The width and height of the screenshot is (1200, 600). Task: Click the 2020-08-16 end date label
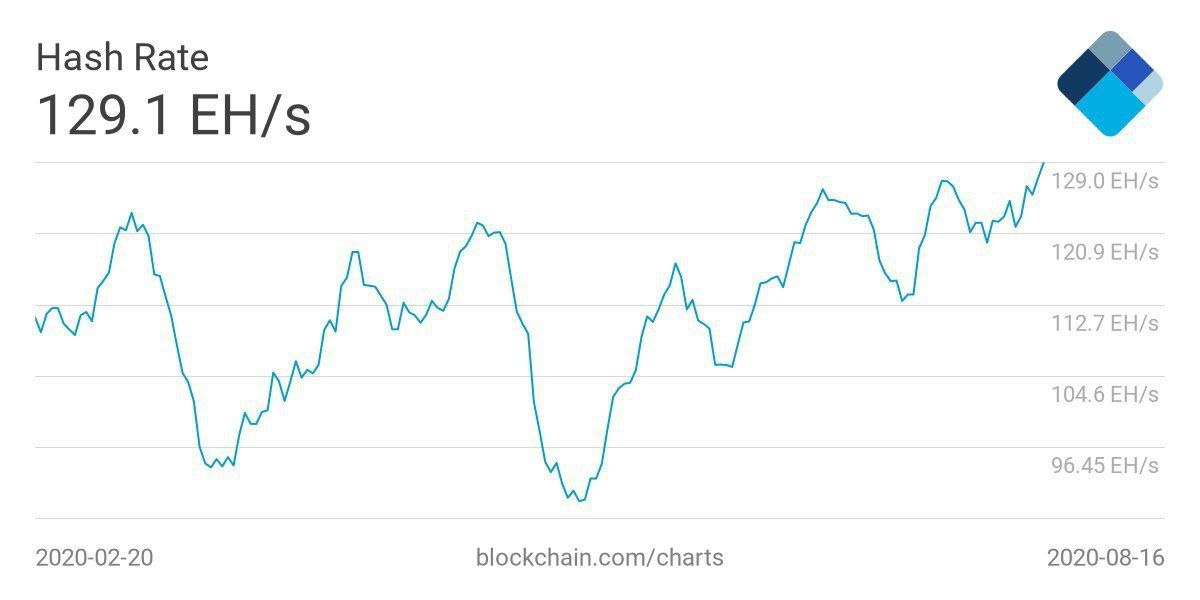tap(1105, 557)
